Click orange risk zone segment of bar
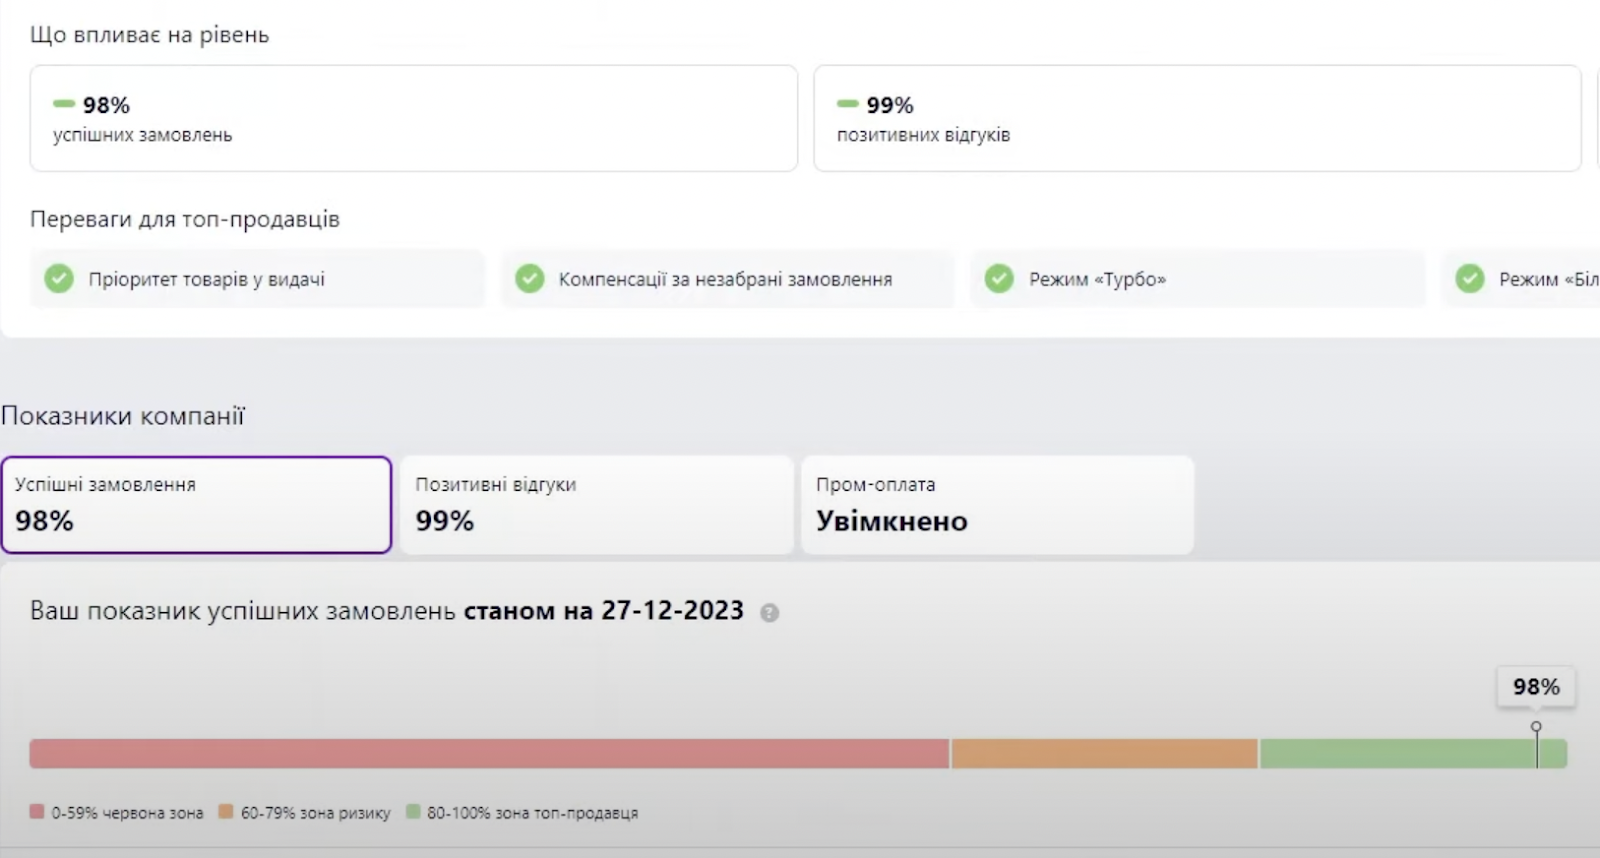 point(1104,754)
